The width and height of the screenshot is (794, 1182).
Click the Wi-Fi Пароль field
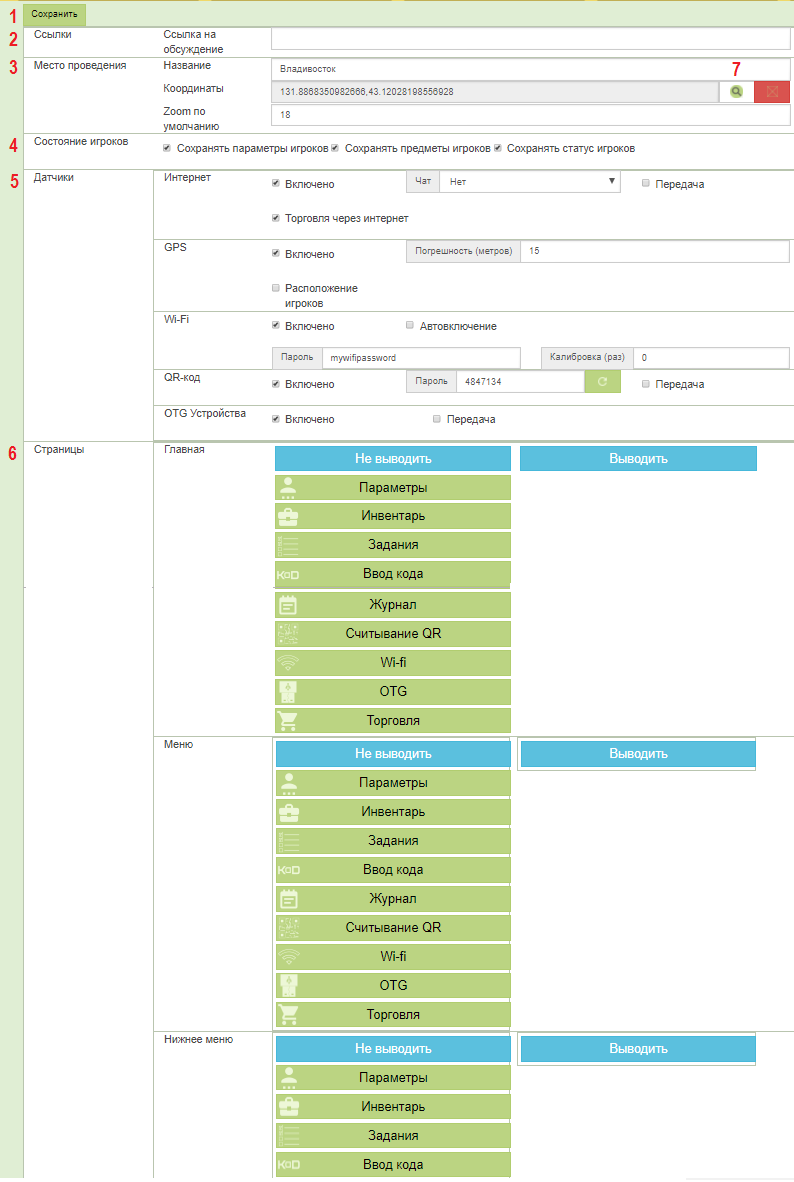[x=421, y=358]
